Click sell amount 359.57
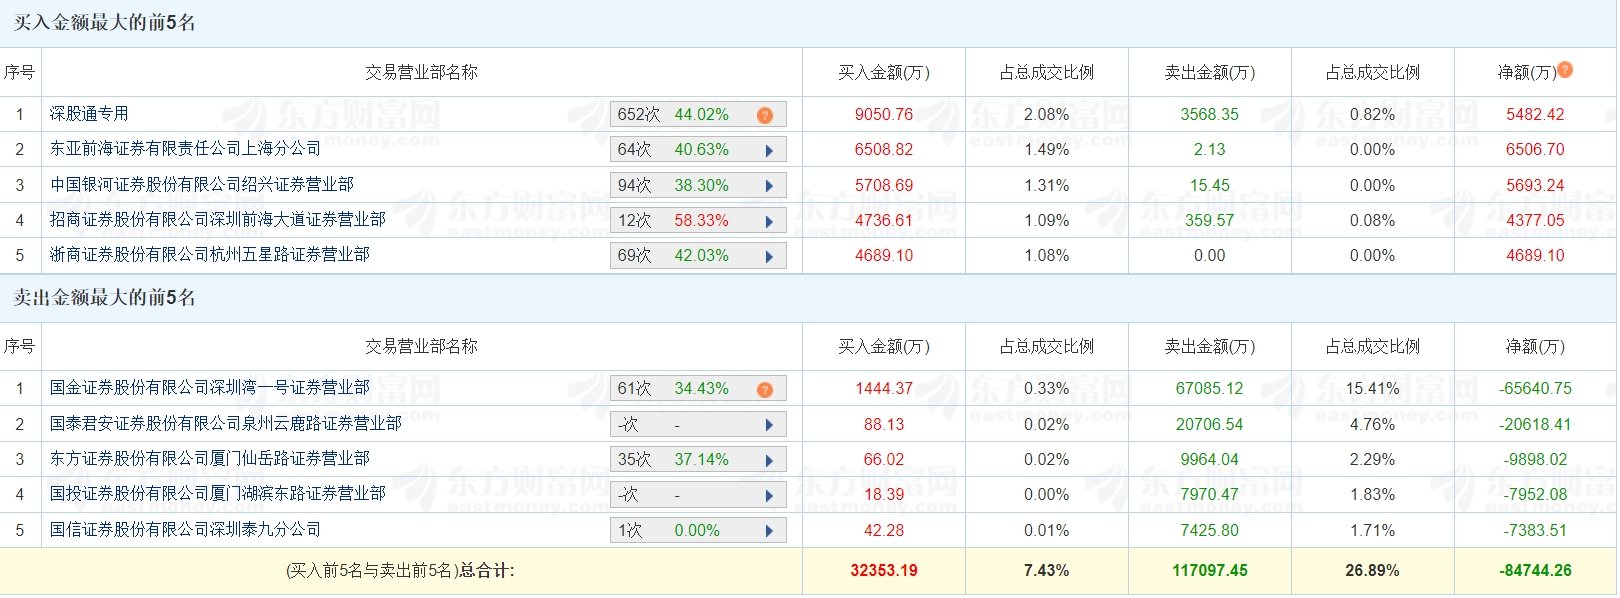Image resolution: width=1620 pixels, height=598 pixels. pyautogui.click(x=1210, y=220)
